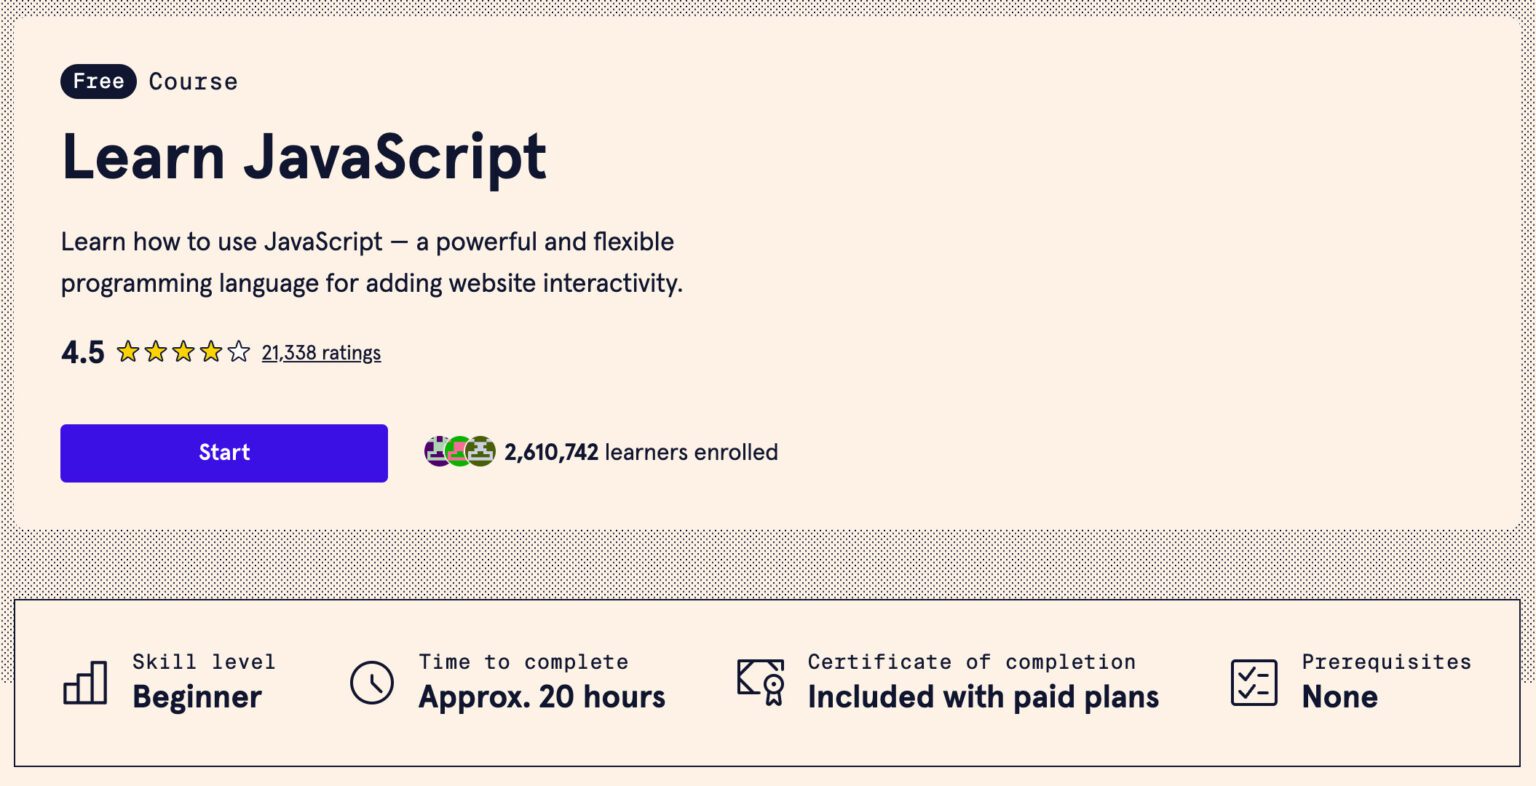This screenshot has height=786, width=1536.
Task: Click the Free badge label
Action: (97, 81)
